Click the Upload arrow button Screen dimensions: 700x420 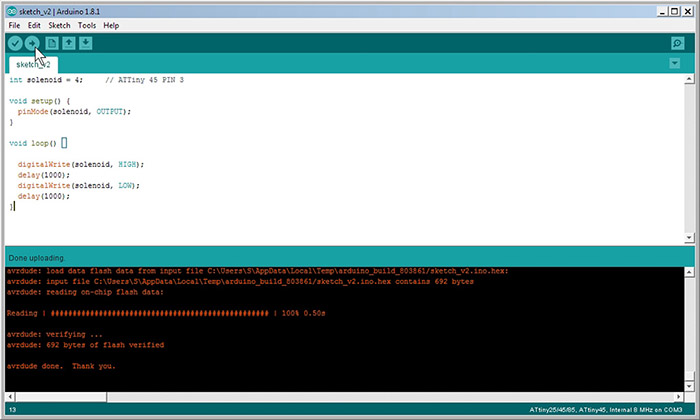(x=32, y=43)
